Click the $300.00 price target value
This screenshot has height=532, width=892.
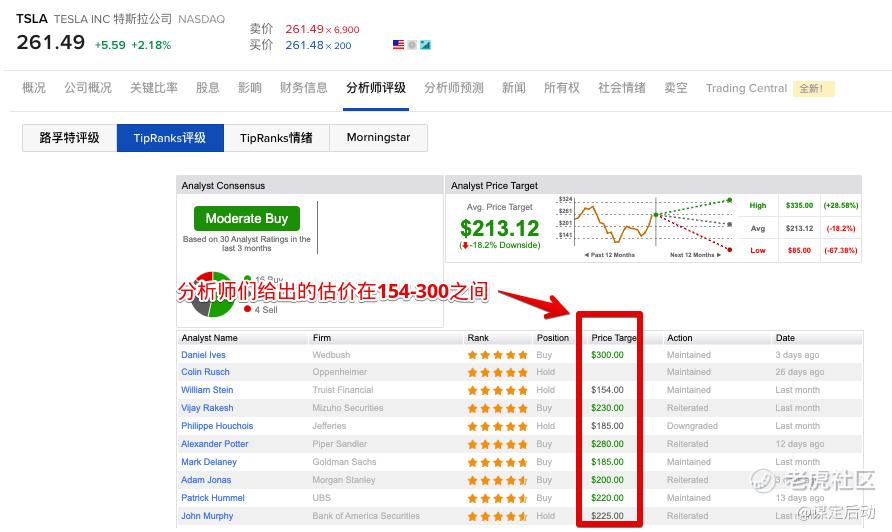[607, 354]
